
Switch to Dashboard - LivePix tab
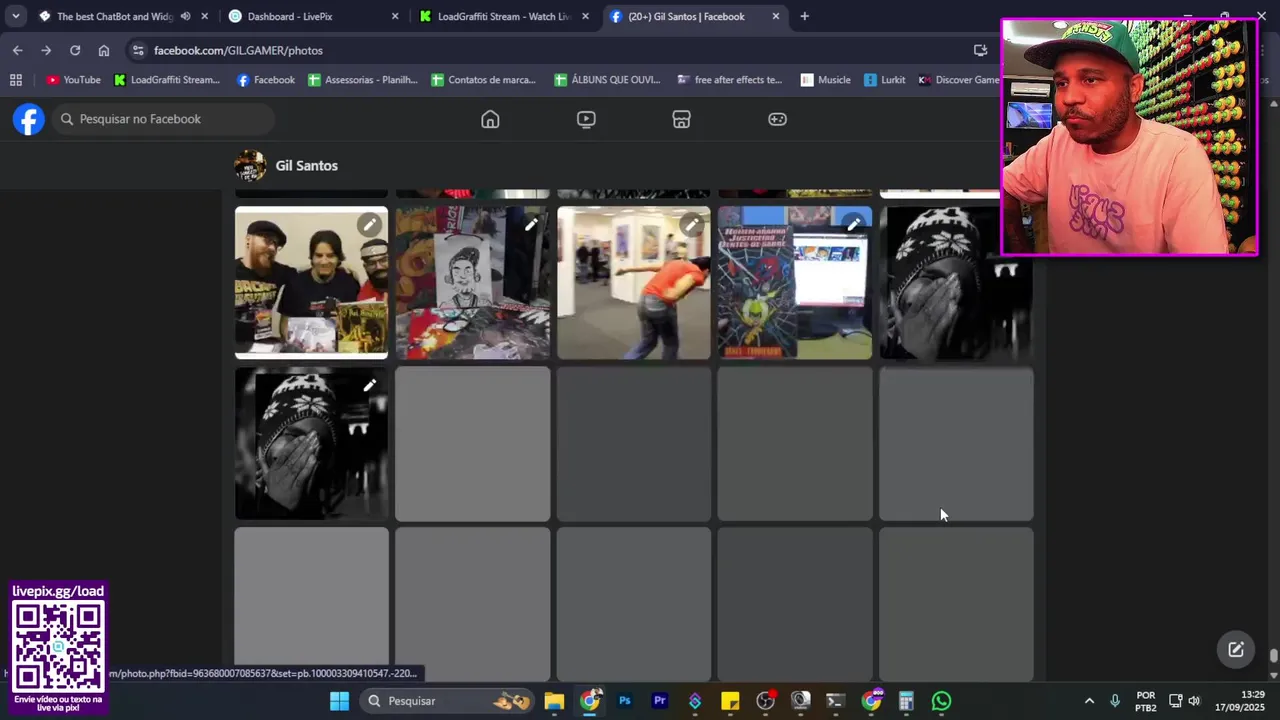point(290,16)
